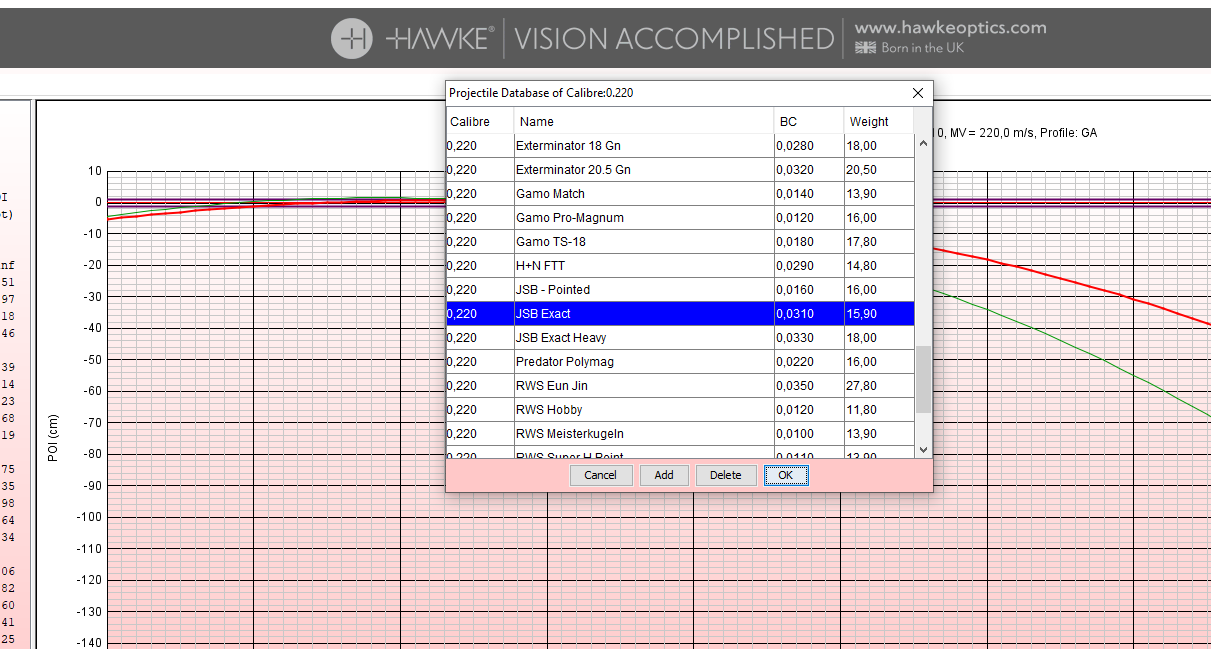
Task: Click the Add button
Action: pos(664,475)
